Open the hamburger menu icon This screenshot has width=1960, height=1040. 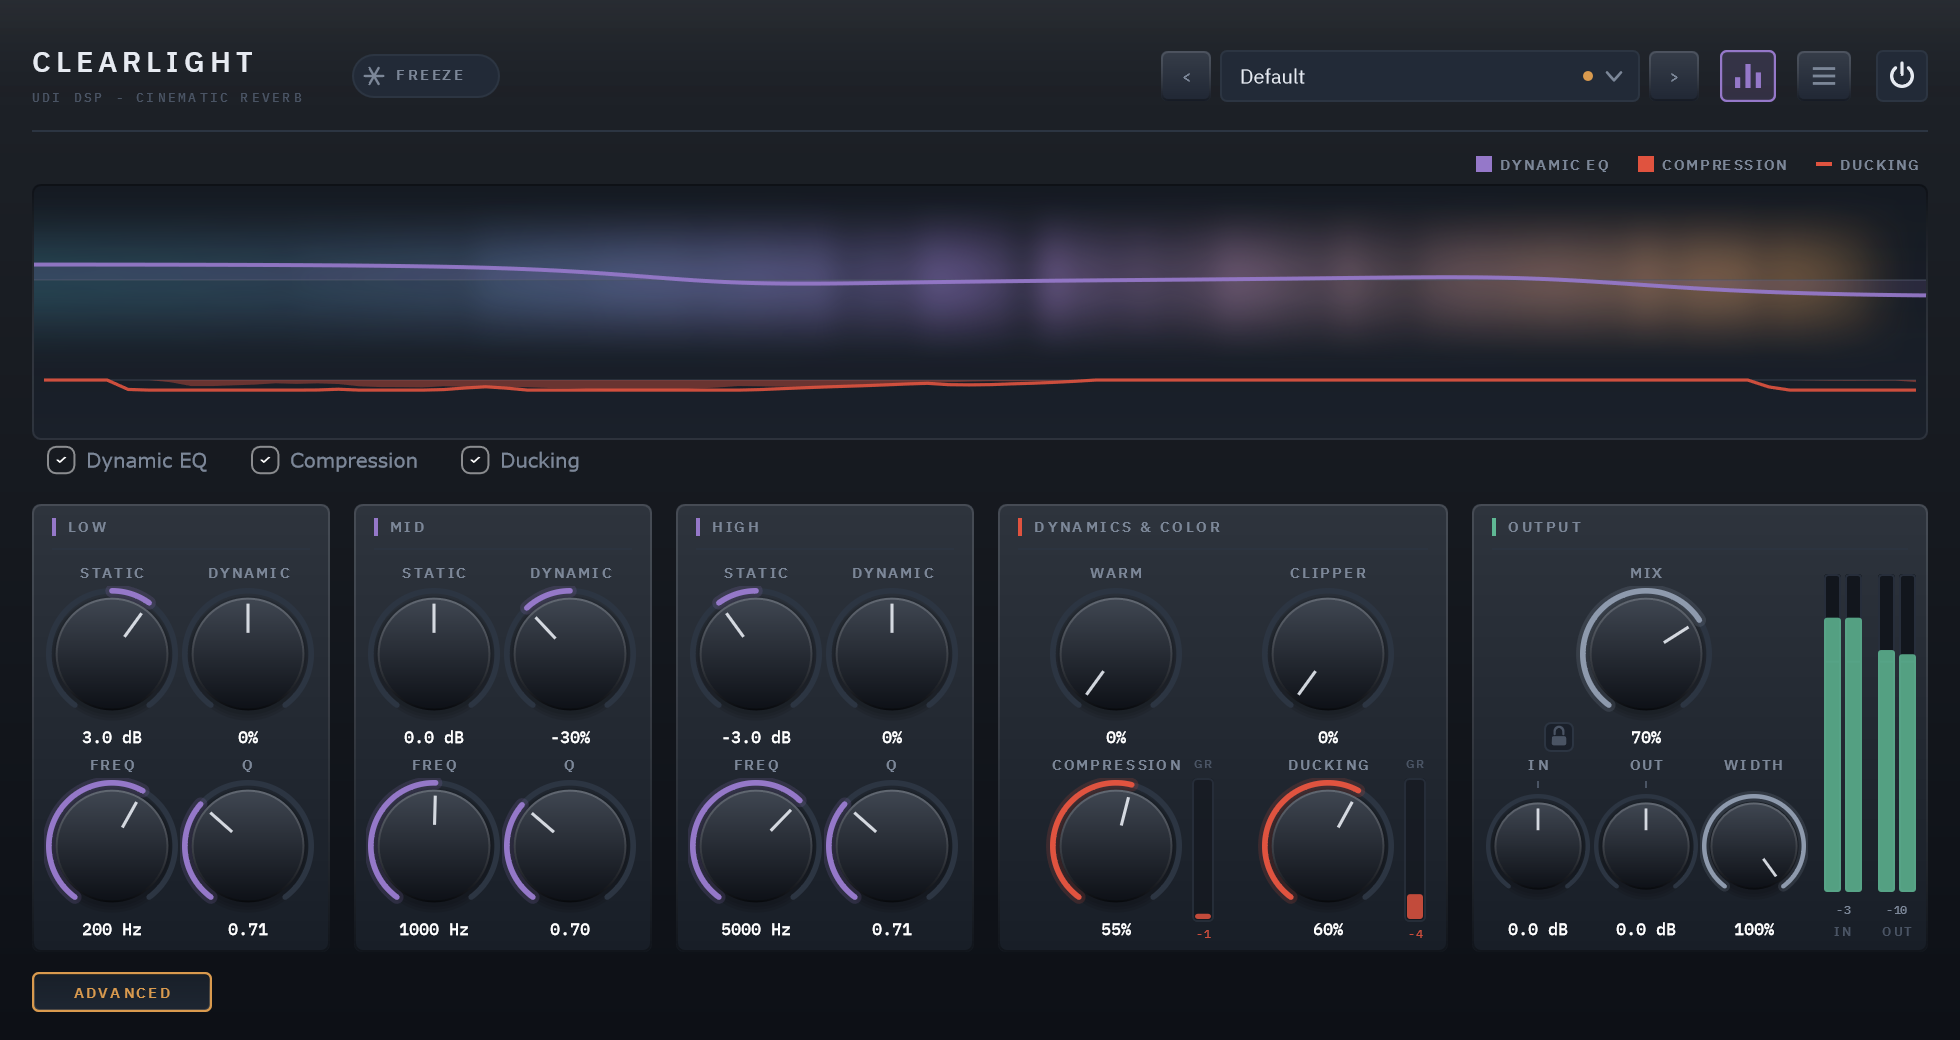[x=1824, y=76]
